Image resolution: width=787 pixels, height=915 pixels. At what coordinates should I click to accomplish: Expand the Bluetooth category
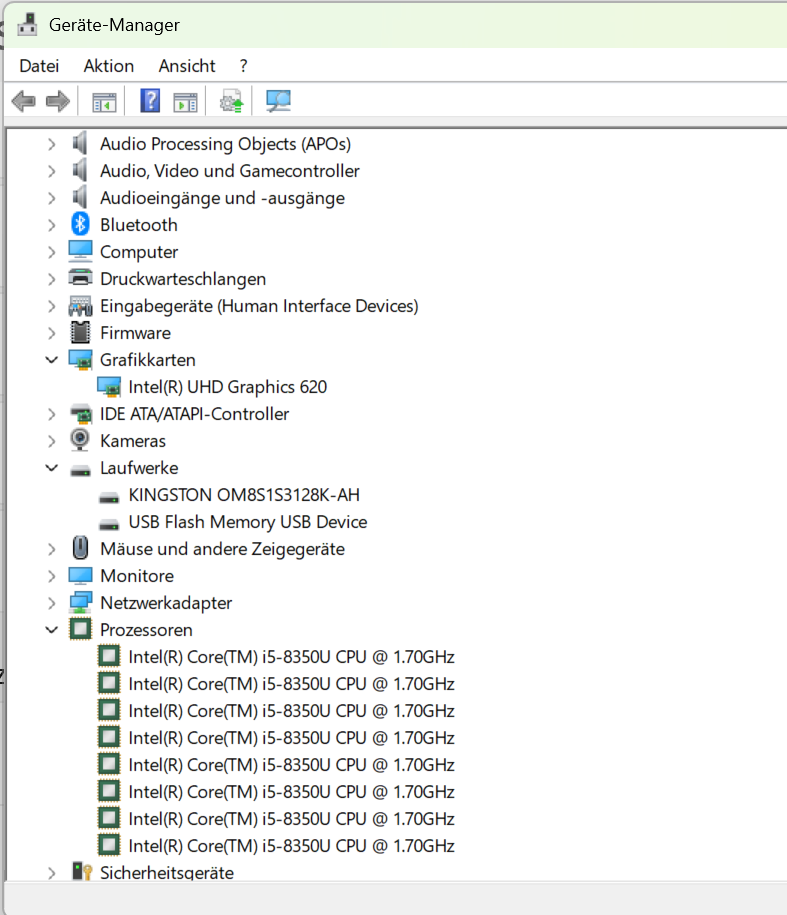click(x=51, y=225)
